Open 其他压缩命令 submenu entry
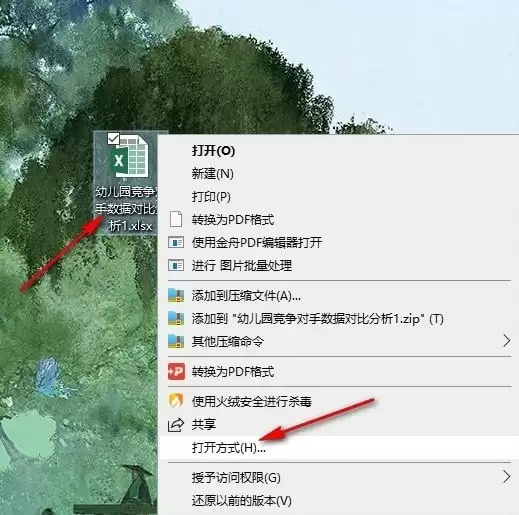The image size is (519, 515). tap(228, 342)
